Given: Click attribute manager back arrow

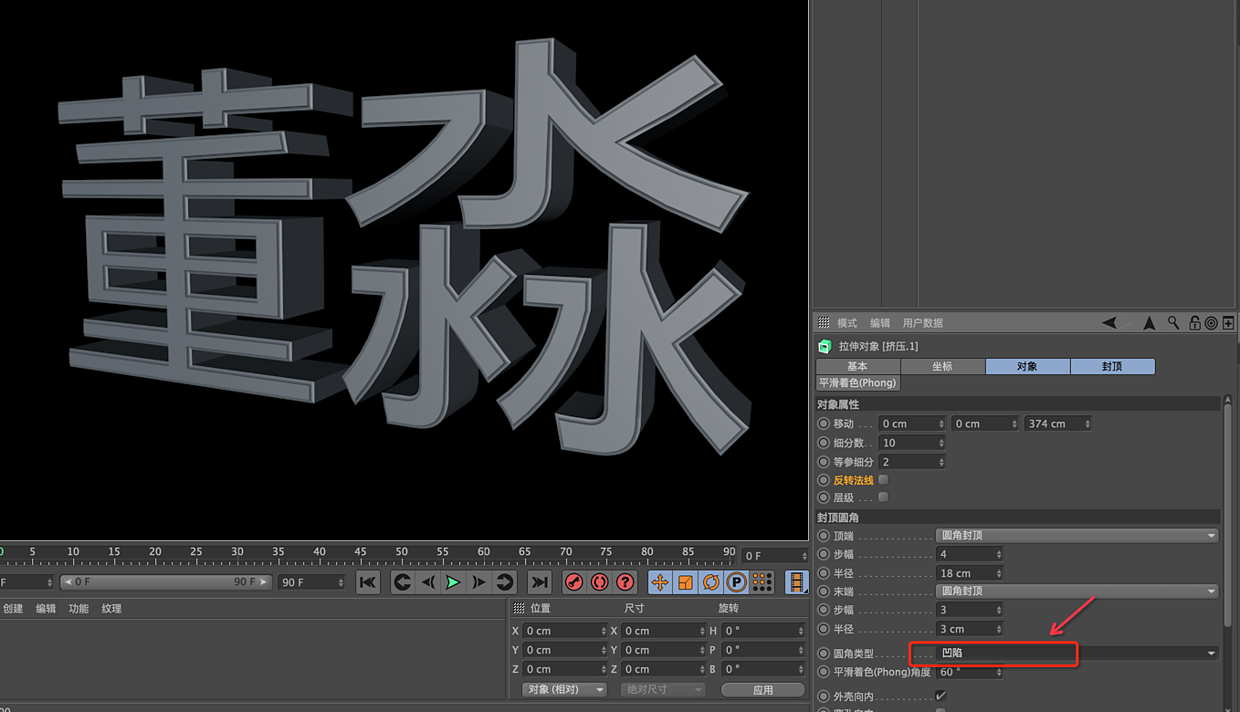Looking at the screenshot, I should click(1109, 323).
